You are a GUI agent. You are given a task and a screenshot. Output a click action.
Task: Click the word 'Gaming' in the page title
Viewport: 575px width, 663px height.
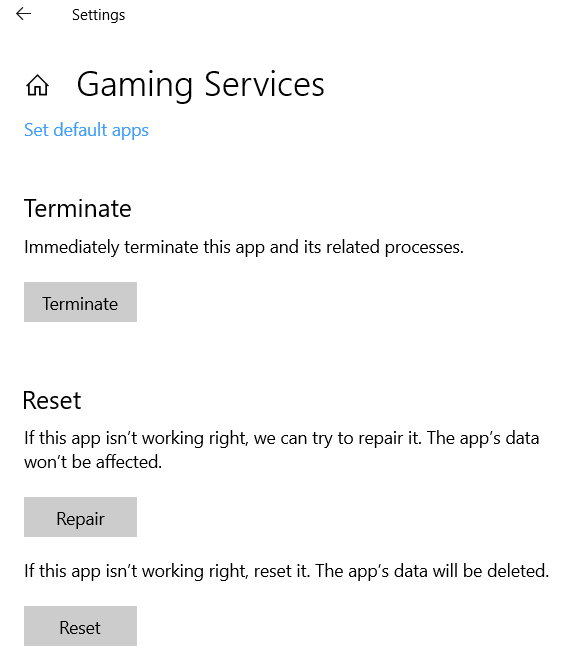click(135, 86)
